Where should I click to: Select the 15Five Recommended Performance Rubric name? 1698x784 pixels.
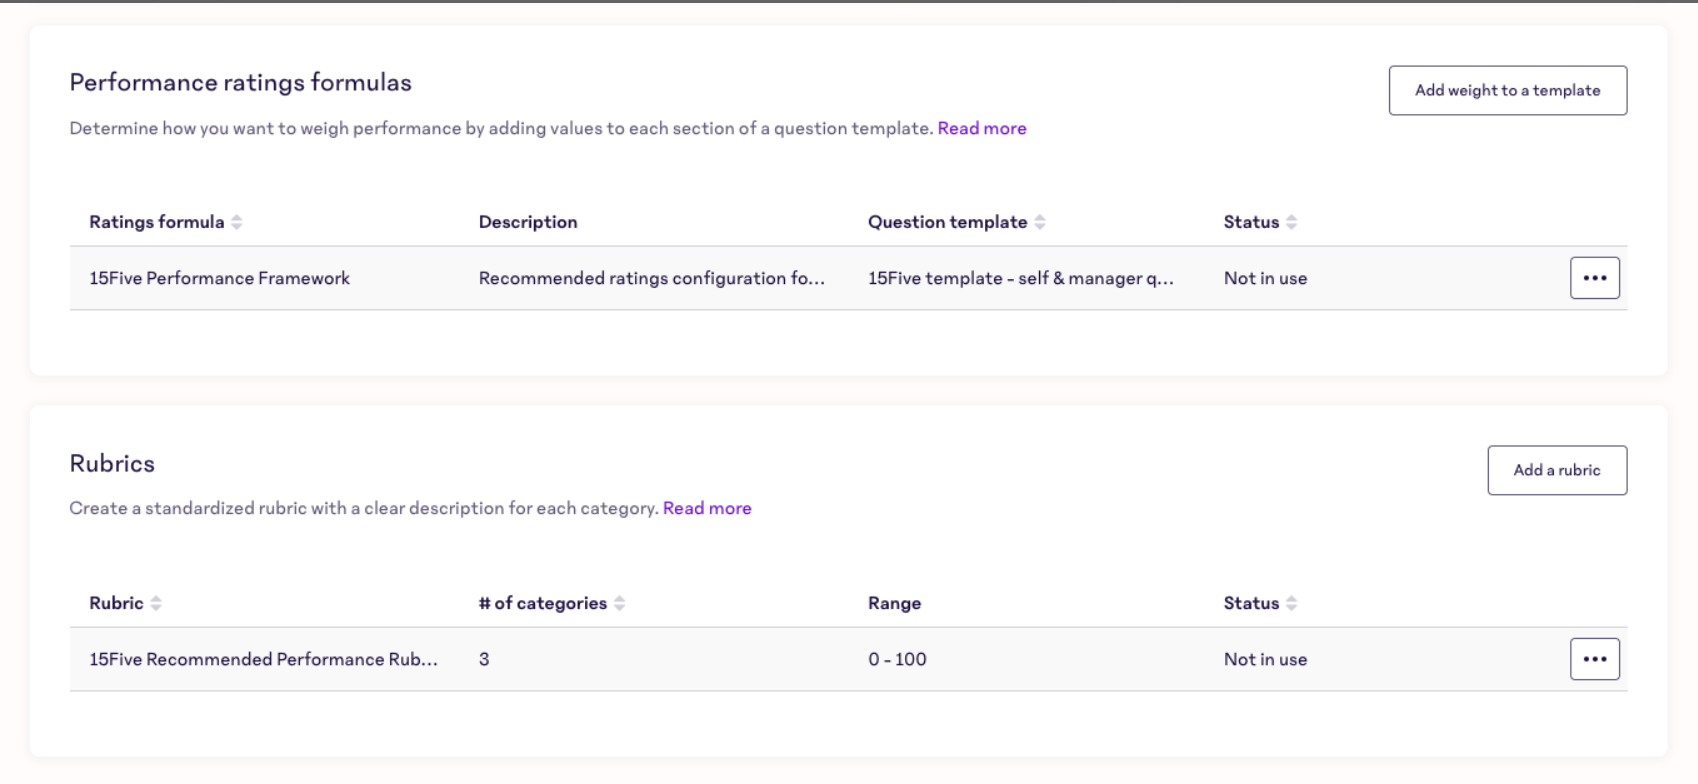click(263, 659)
